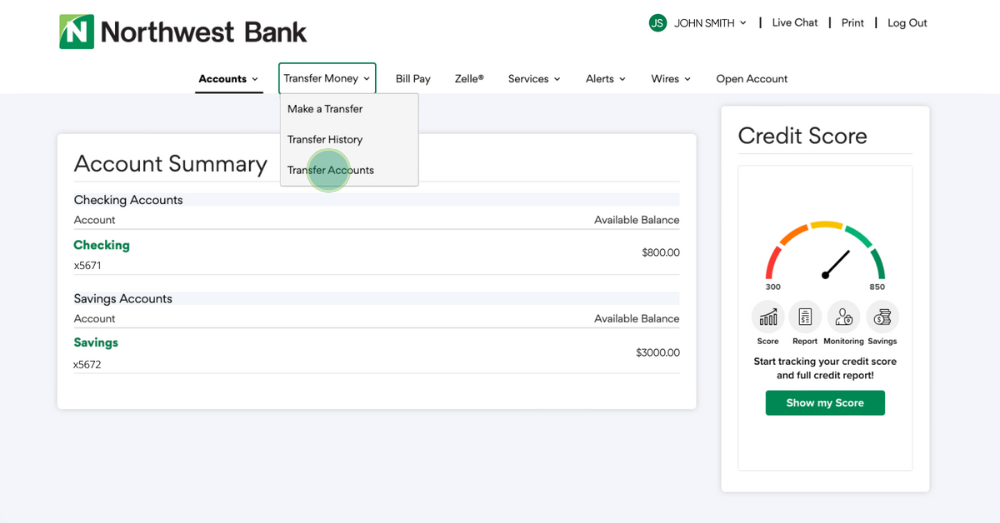Select Transfer History from the menu
1000x523 pixels.
[325, 140]
